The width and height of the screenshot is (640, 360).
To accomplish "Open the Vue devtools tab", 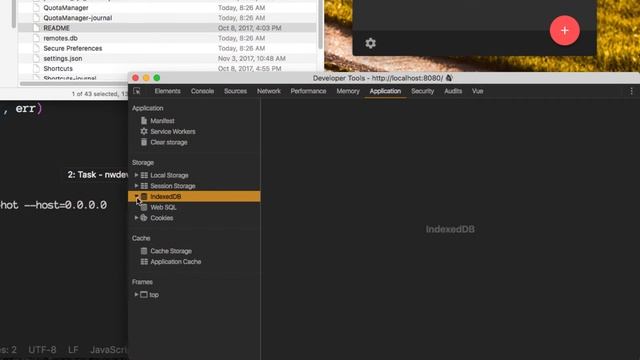I will 478,91.
